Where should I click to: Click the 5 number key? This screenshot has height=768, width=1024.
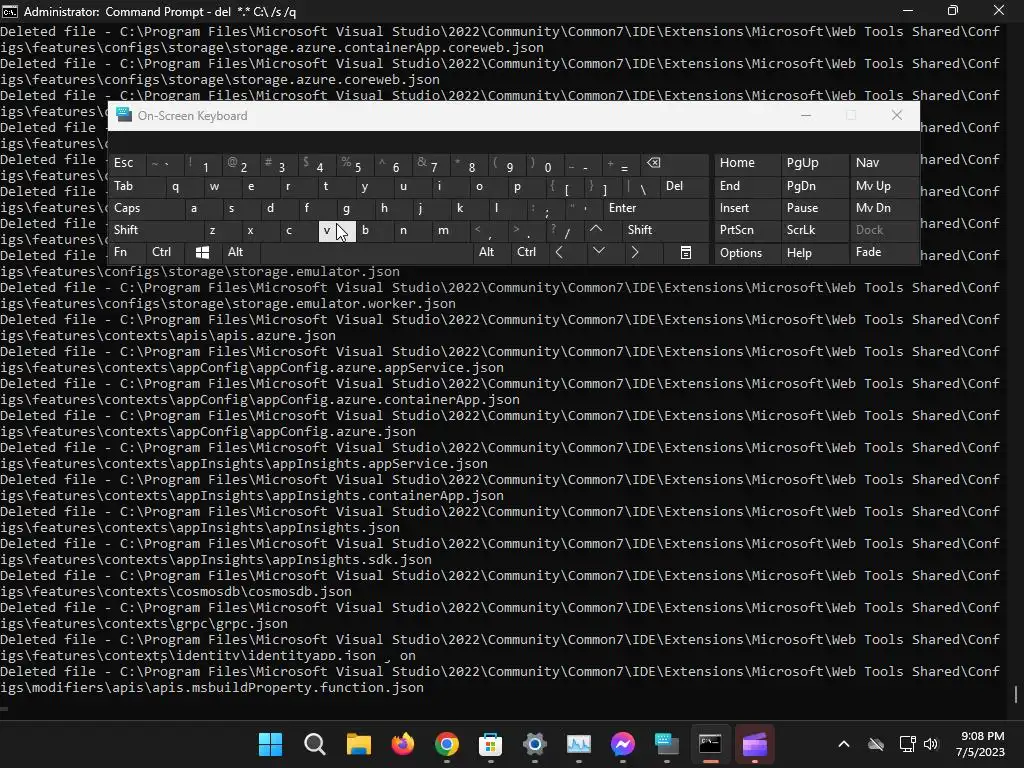tap(354, 163)
